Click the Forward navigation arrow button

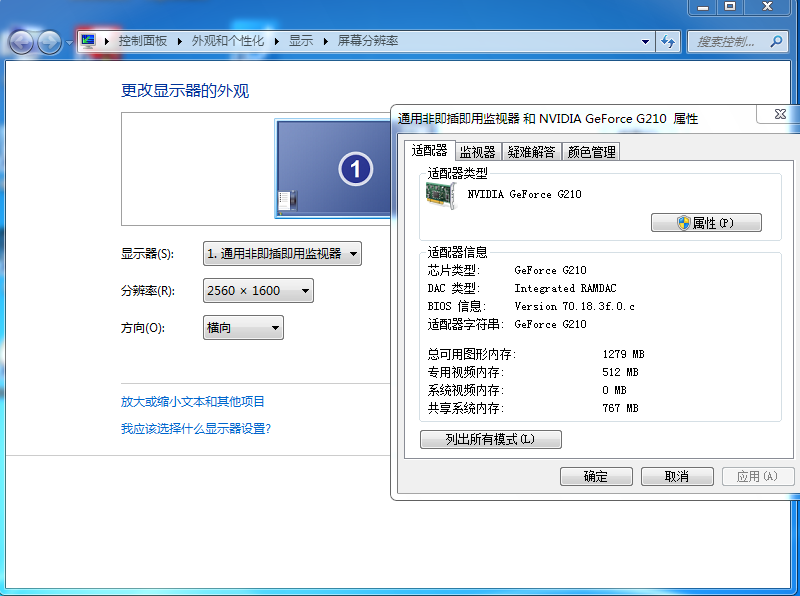coord(49,42)
